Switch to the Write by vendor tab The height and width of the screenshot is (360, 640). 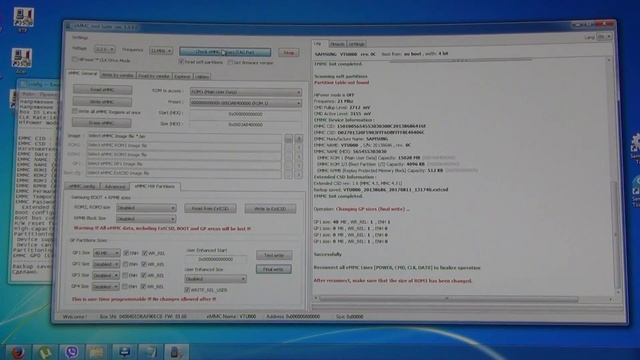pyautogui.click(x=118, y=76)
